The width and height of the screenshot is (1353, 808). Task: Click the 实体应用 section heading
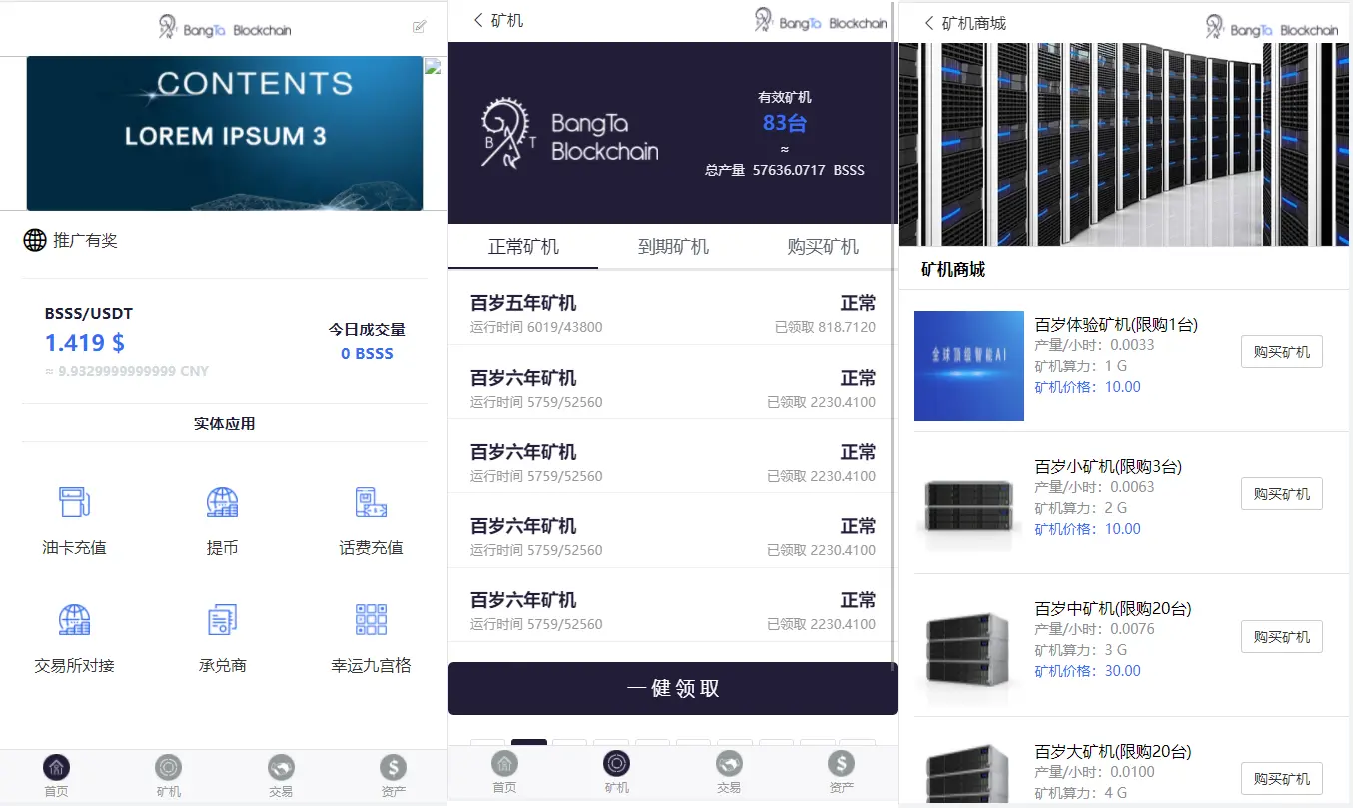(225, 423)
